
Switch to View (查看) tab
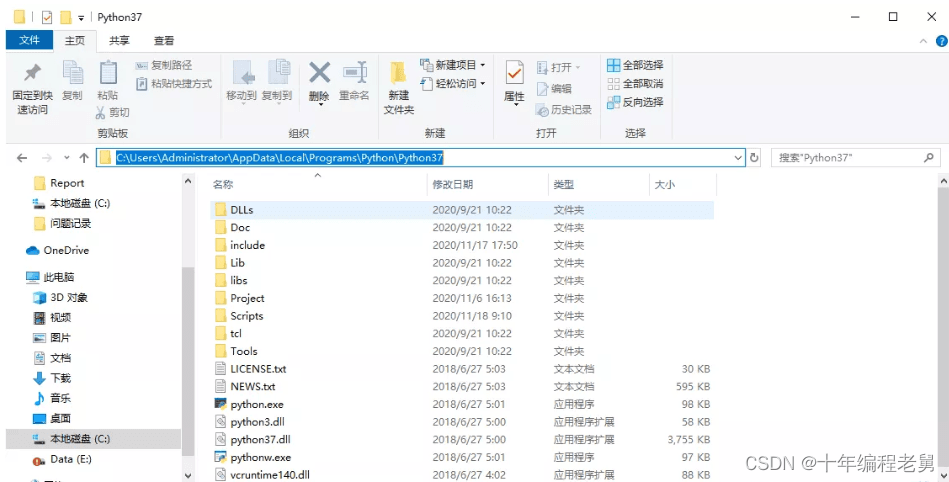point(164,41)
